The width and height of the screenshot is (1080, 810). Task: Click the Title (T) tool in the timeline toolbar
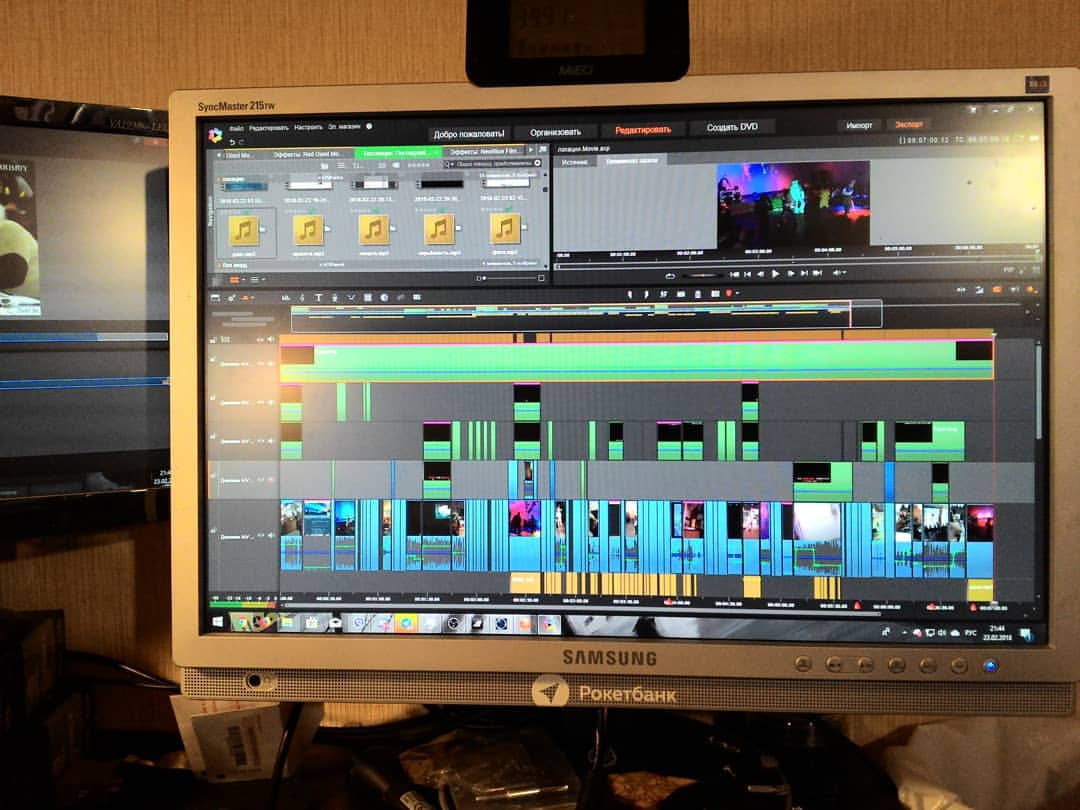tap(318, 298)
